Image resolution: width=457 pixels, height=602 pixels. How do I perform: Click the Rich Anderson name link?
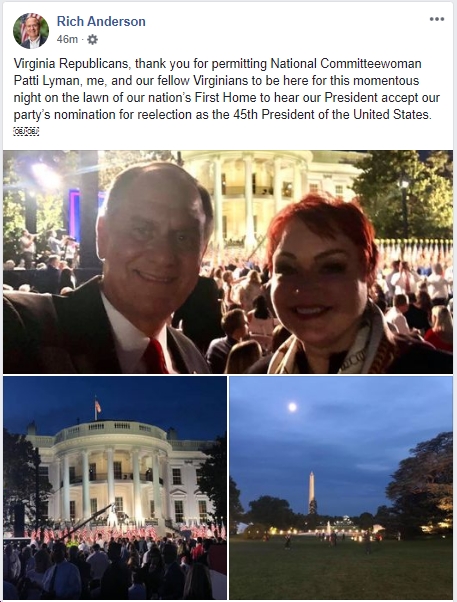coord(101,22)
